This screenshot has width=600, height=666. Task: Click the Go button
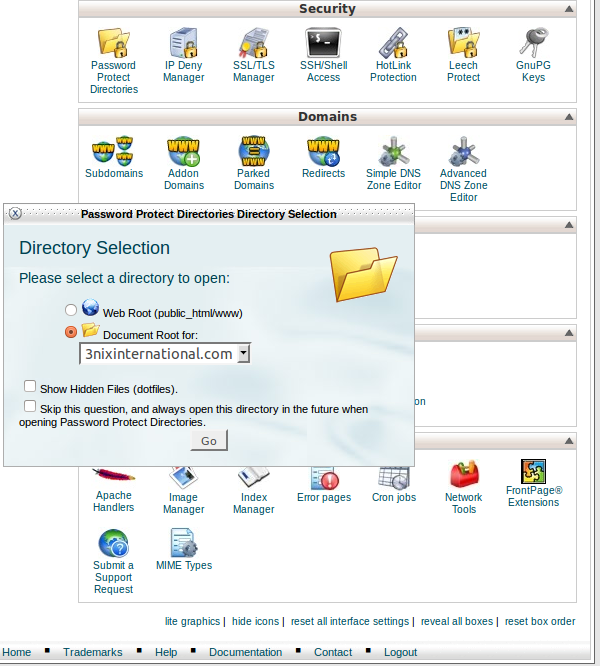209,440
